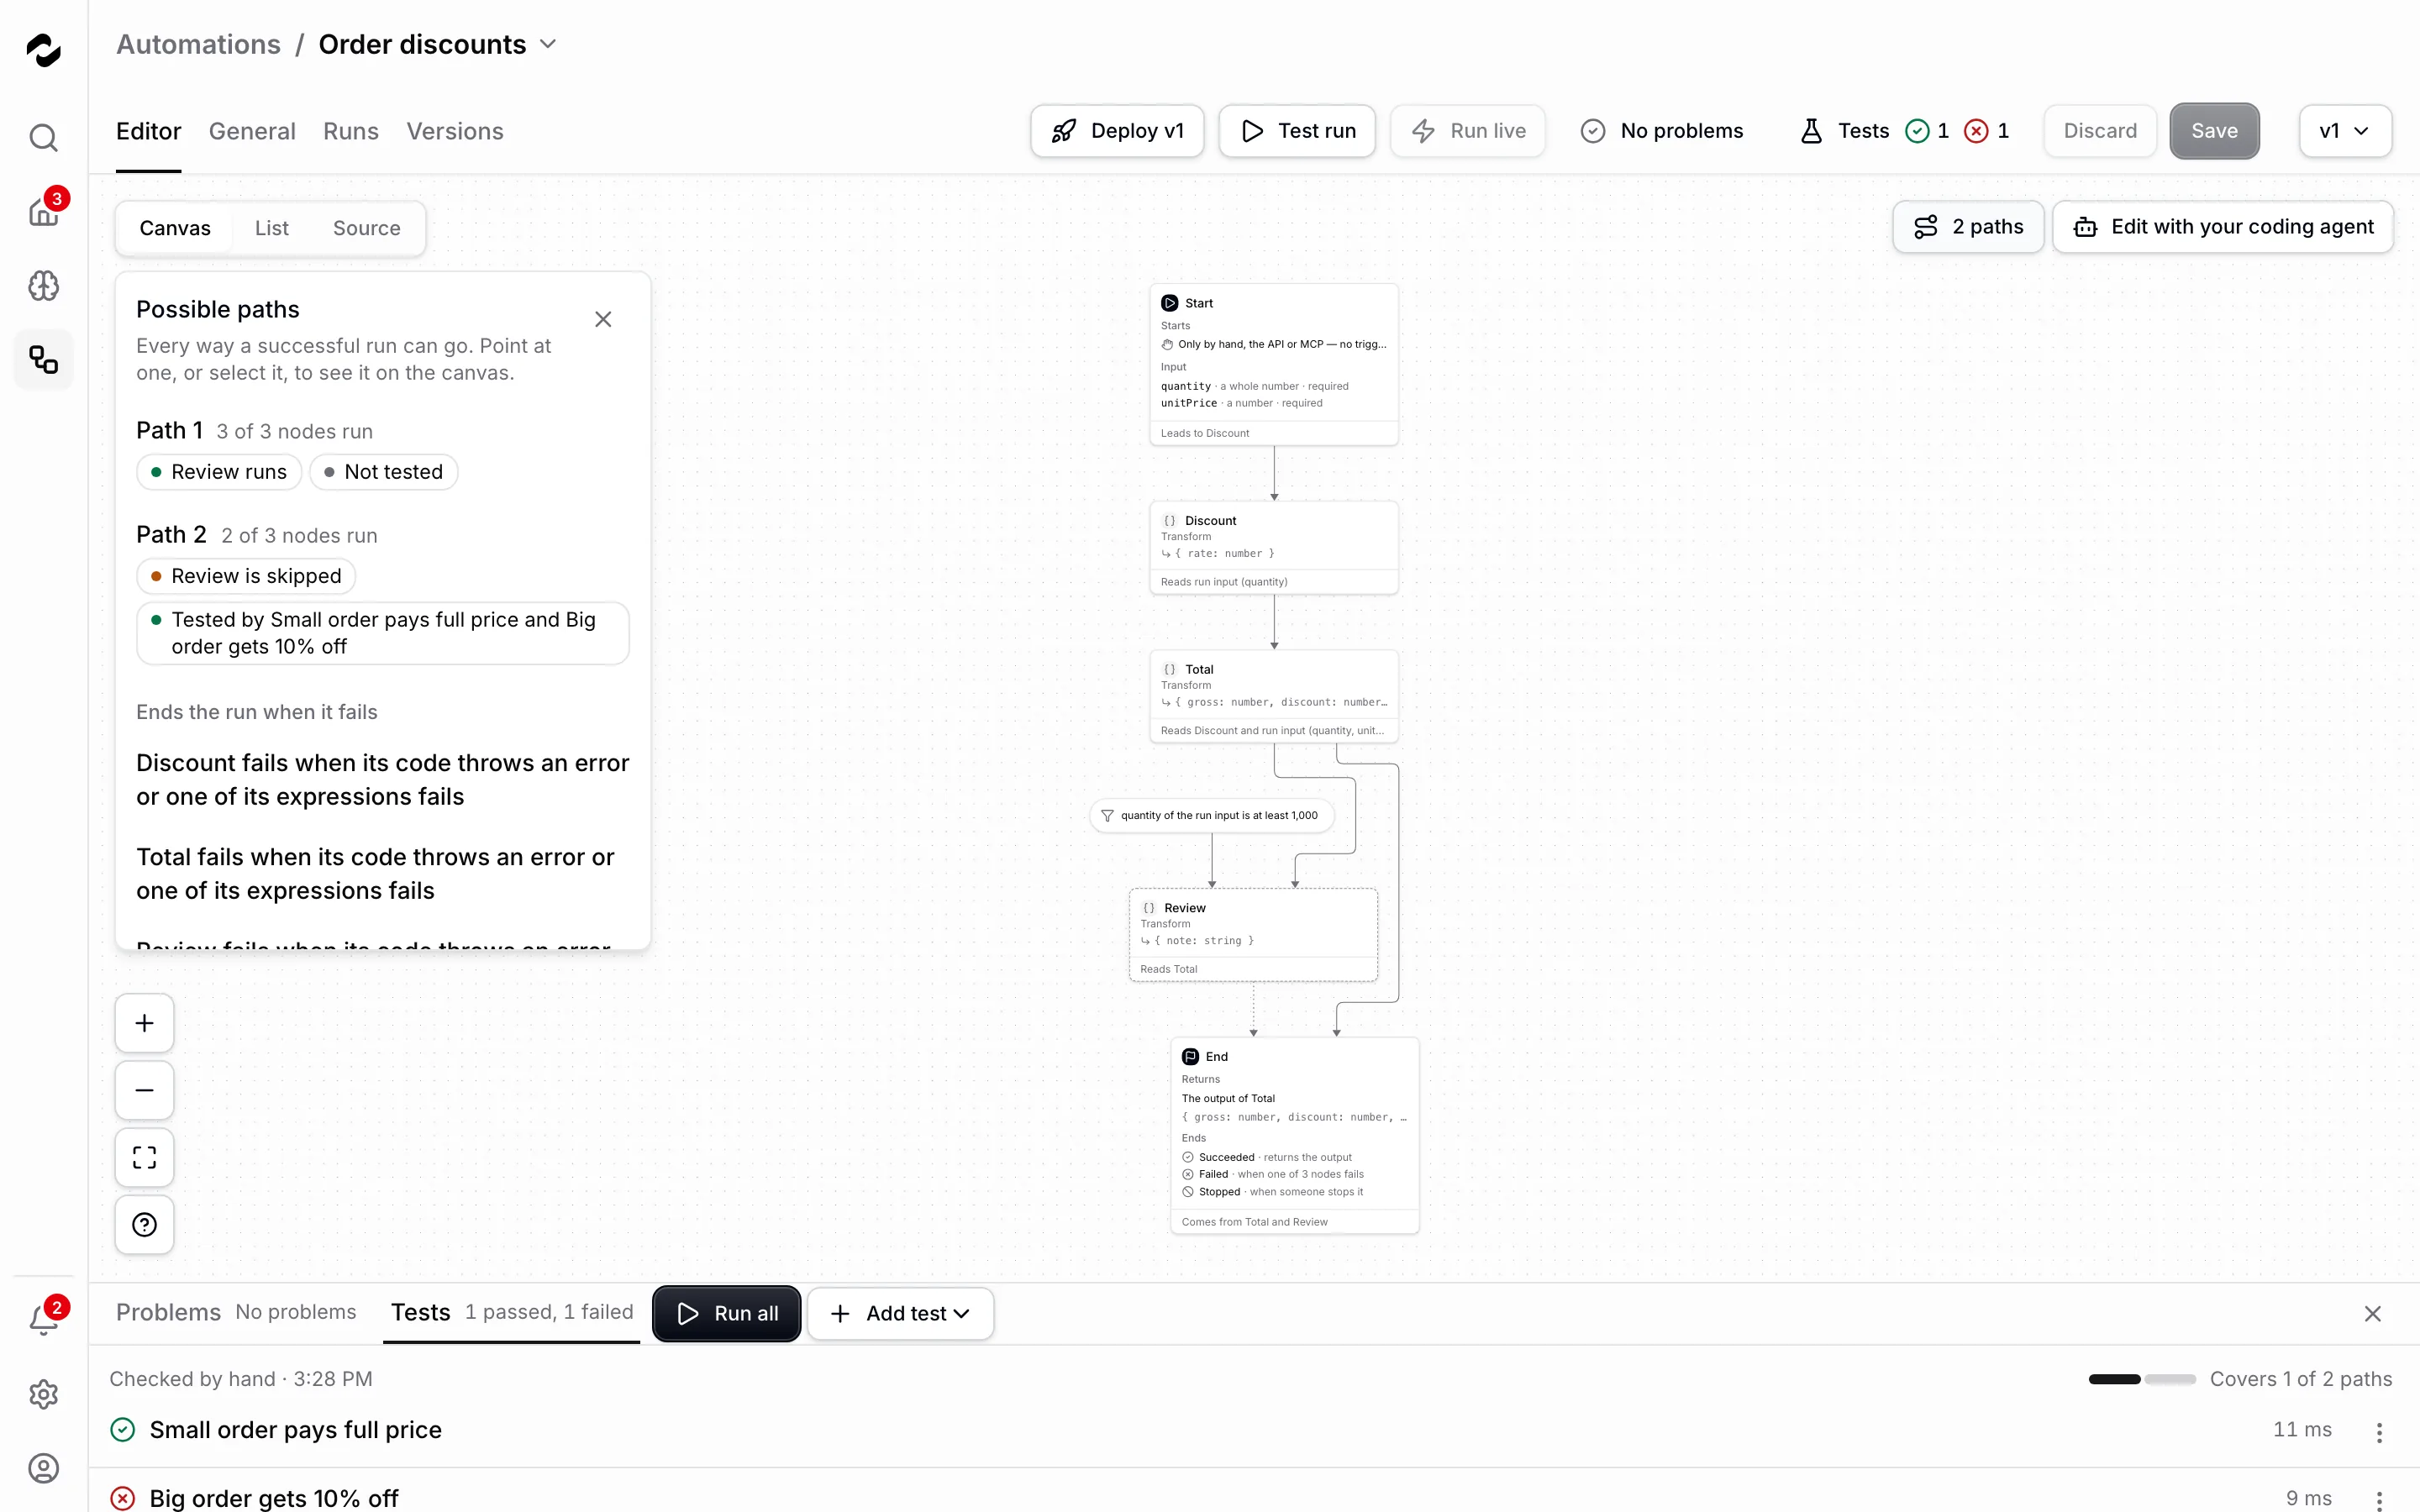
Task: Switch to the Canvas view
Action: (x=175, y=228)
